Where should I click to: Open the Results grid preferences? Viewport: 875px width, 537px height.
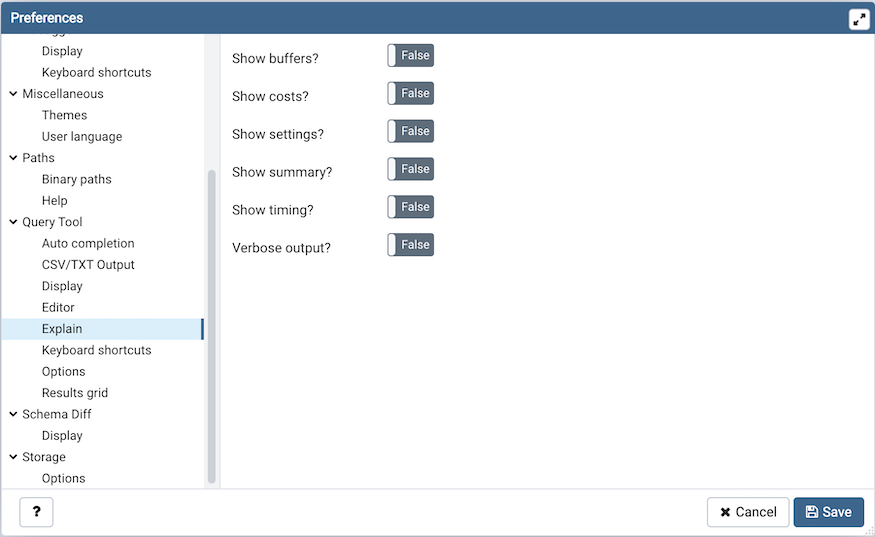(x=75, y=393)
